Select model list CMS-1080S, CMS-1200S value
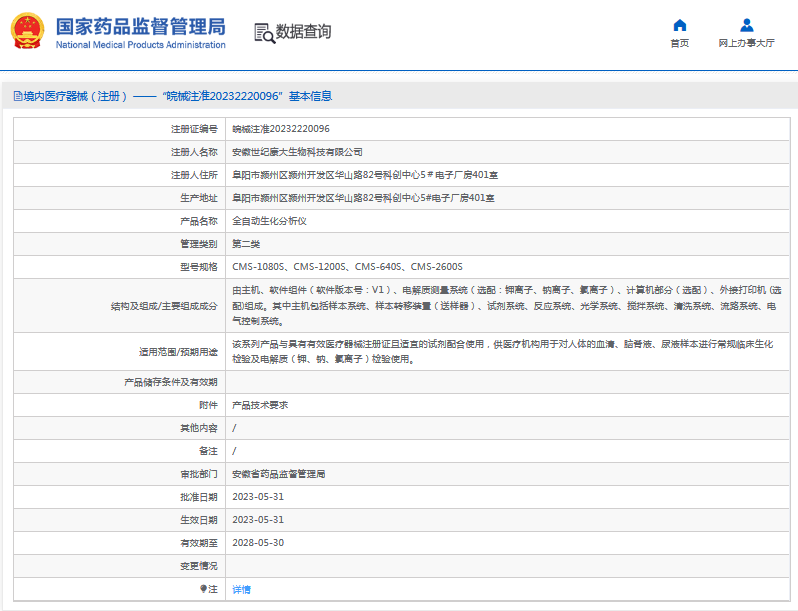798x611 pixels. 347,267
